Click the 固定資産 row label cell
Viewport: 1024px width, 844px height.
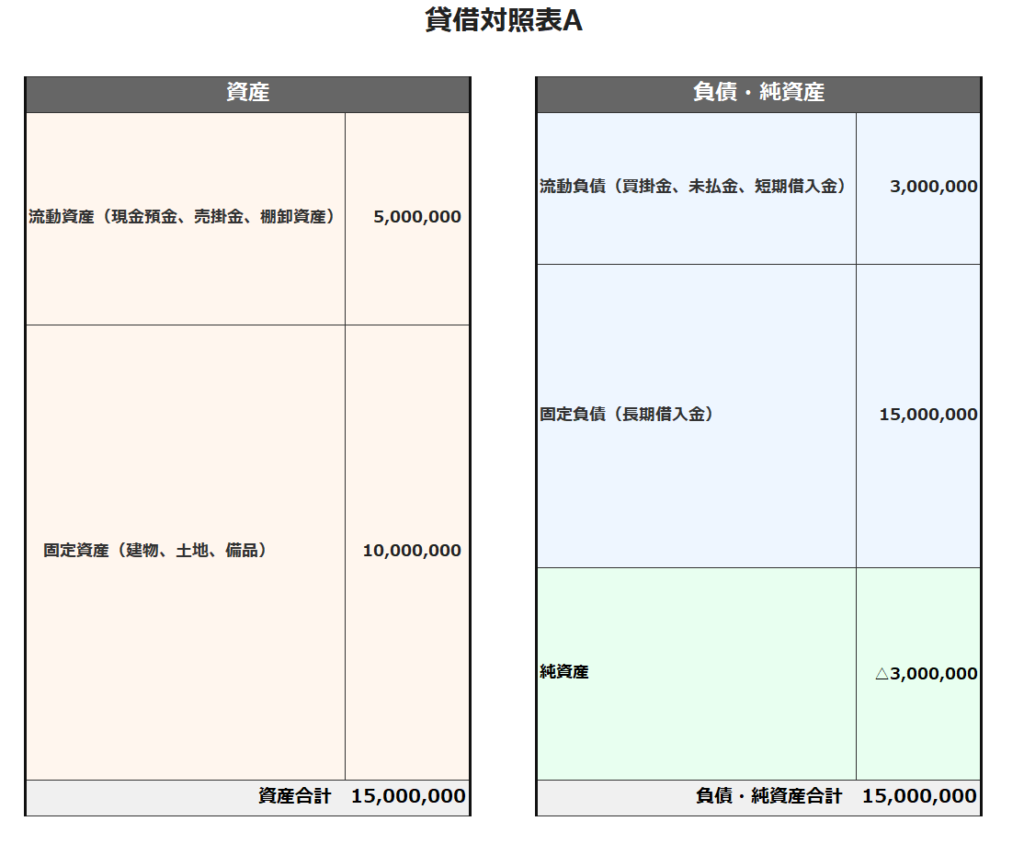(x=155, y=550)
